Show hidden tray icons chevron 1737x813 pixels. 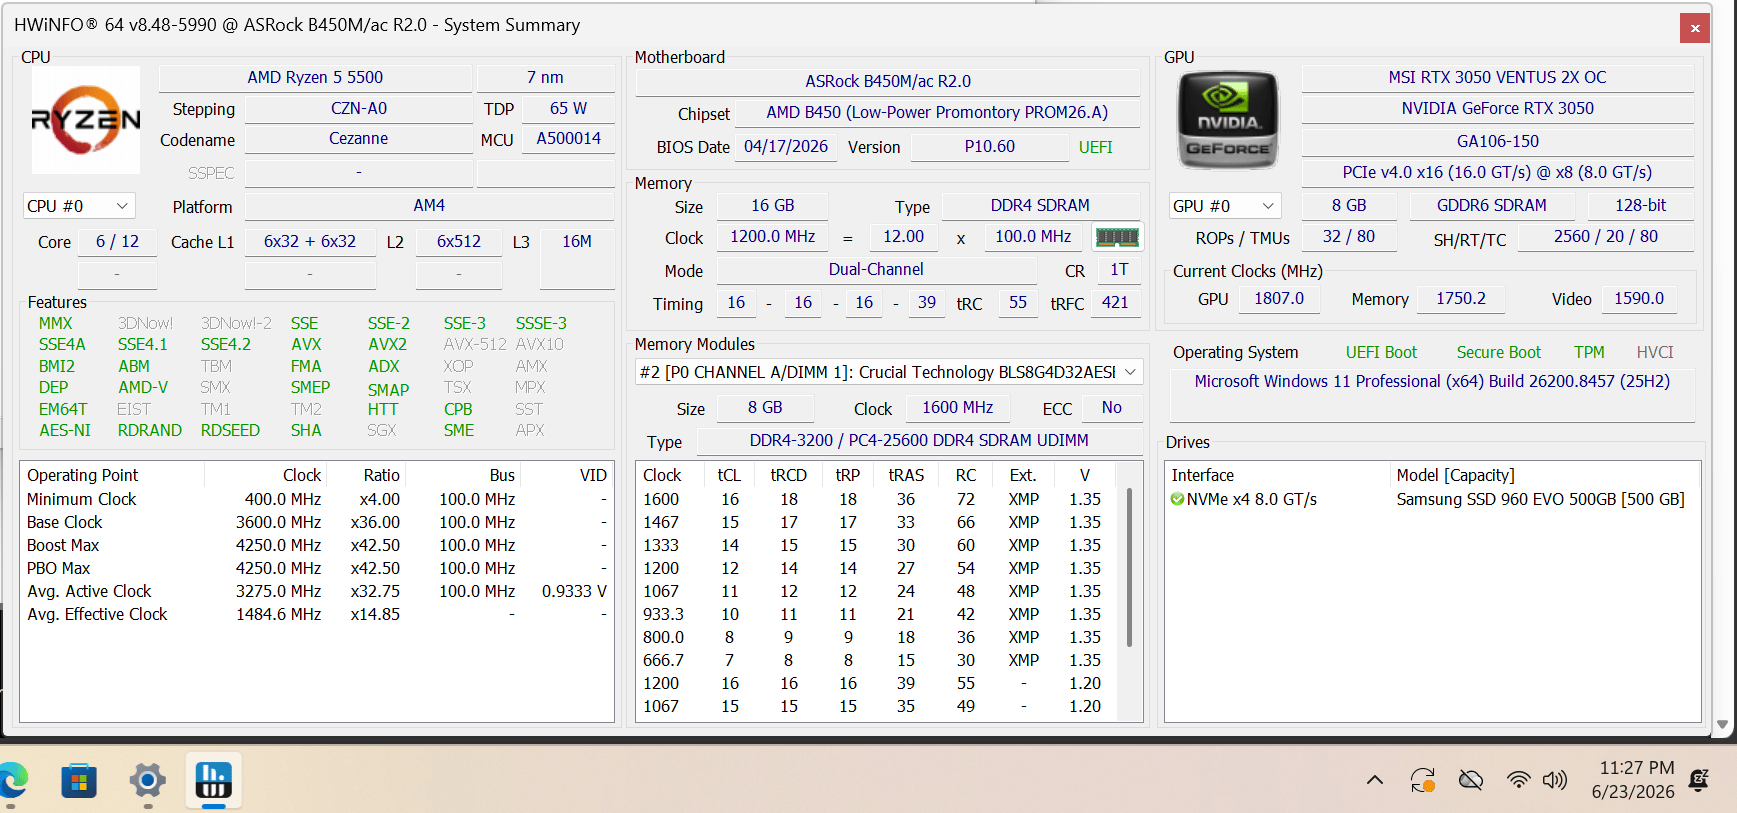point(1375,780)
